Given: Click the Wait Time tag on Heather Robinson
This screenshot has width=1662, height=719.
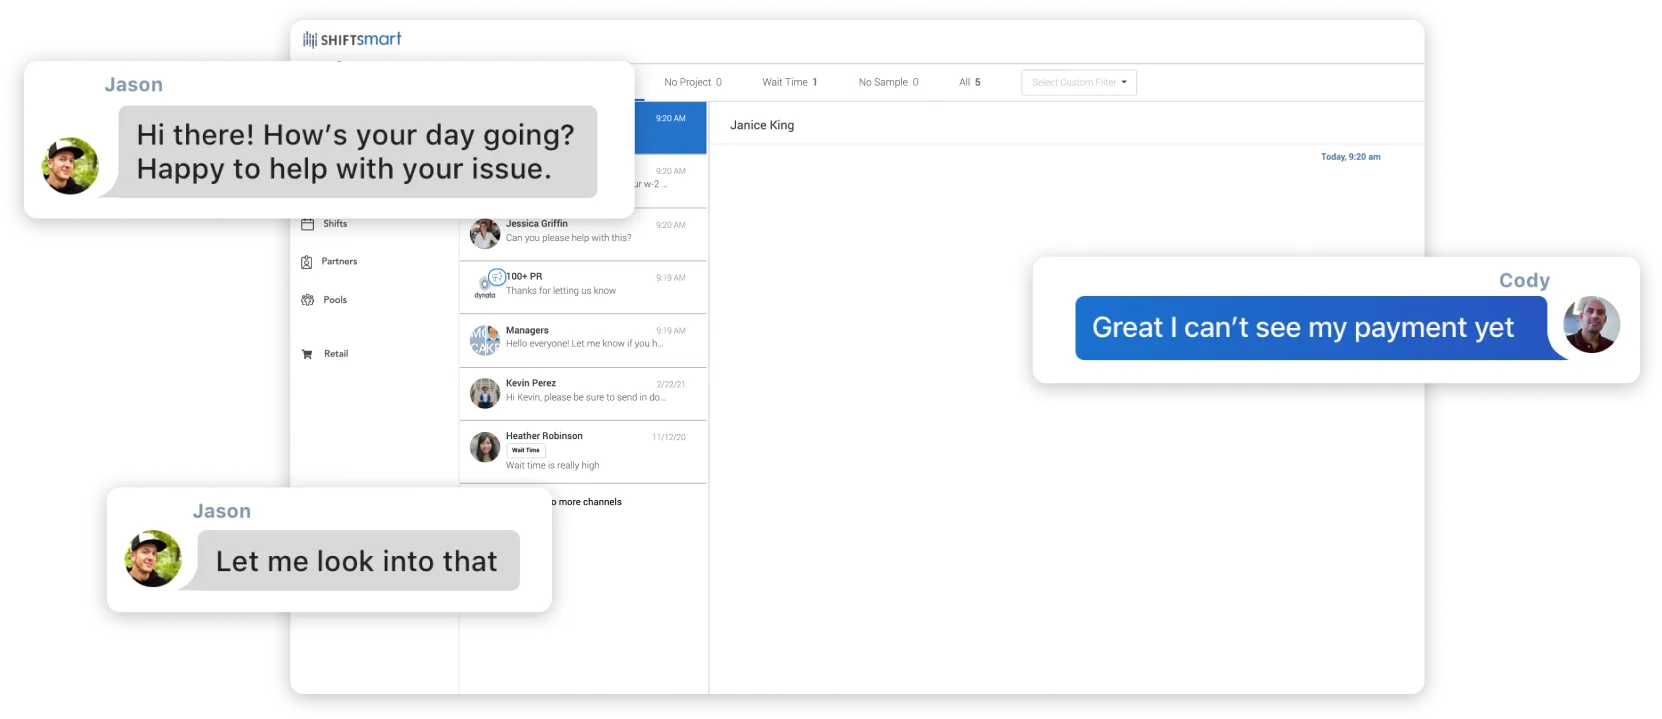Looking at the screenshot, I should coord(526,450).
